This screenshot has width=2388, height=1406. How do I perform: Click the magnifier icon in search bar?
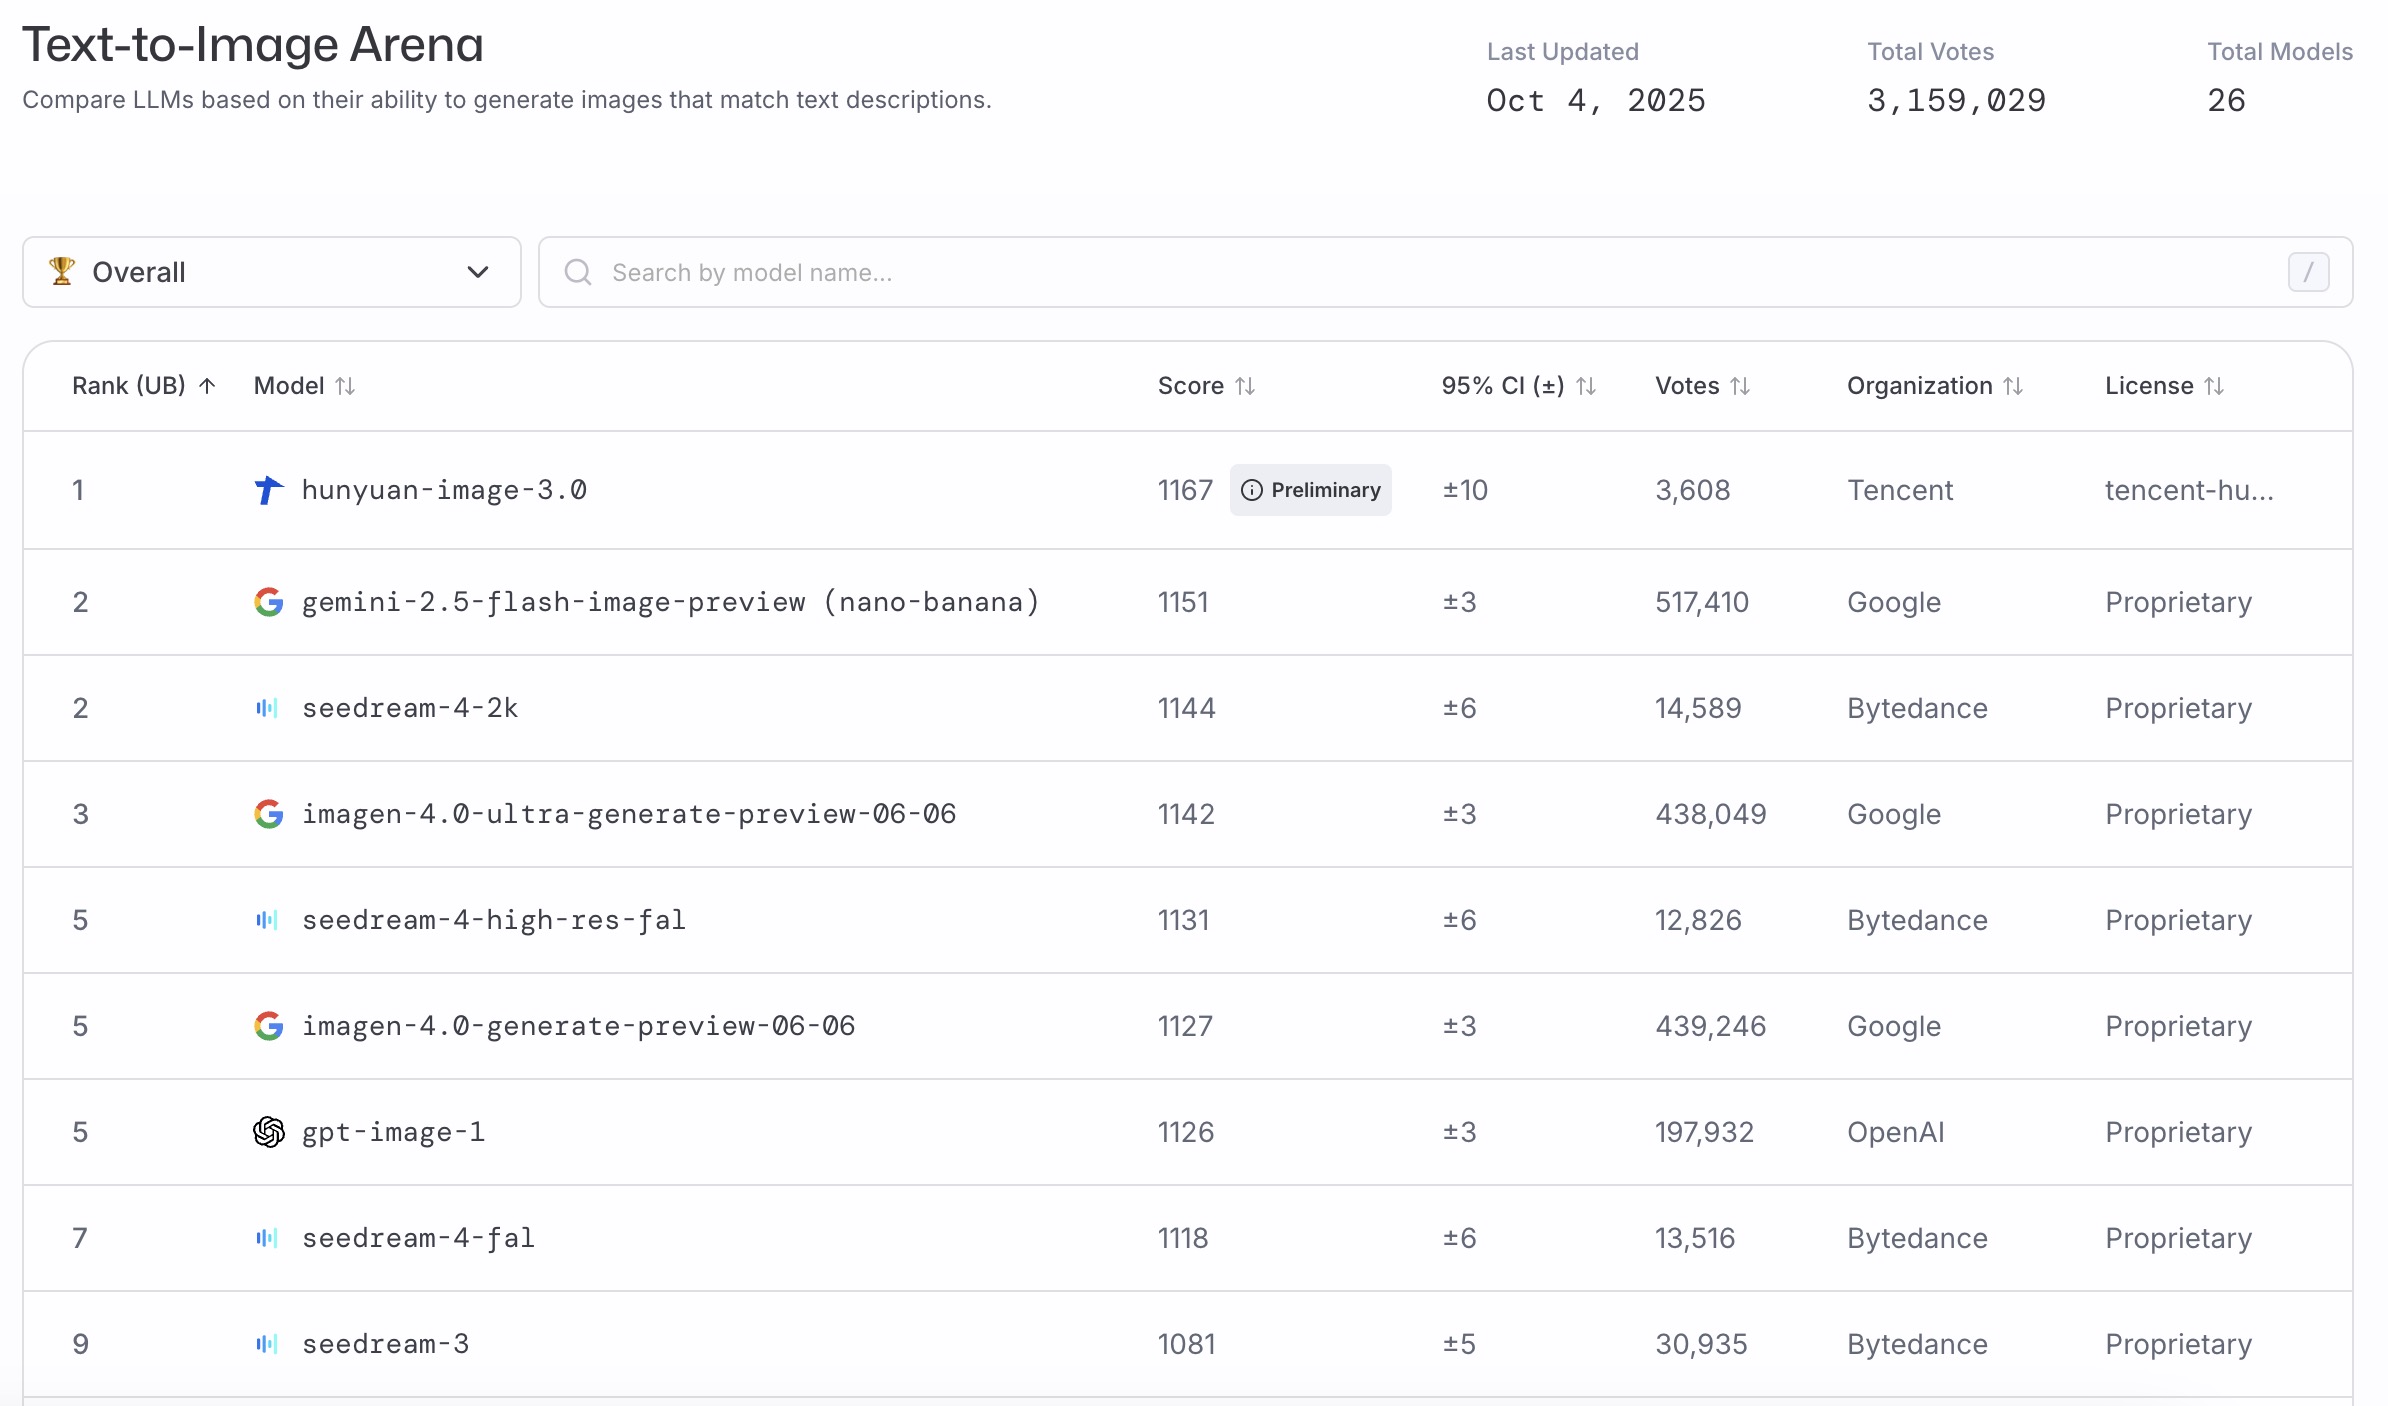click(x=578, y=272)
